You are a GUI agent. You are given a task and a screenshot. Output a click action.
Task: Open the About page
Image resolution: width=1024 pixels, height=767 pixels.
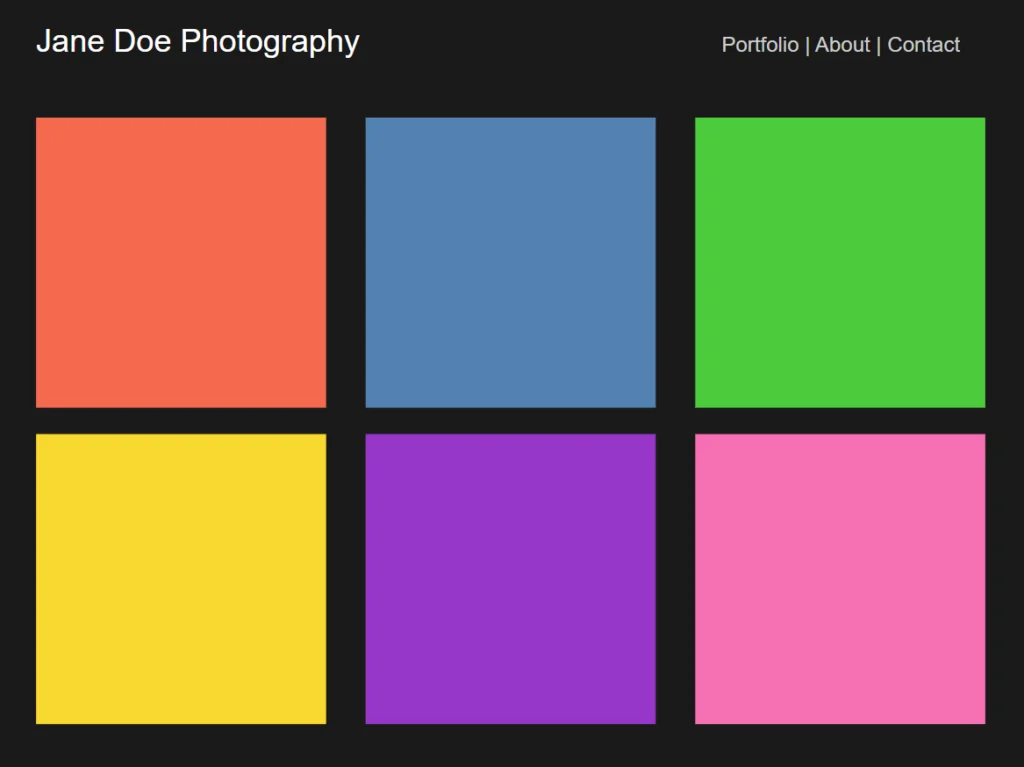(842, 45)
